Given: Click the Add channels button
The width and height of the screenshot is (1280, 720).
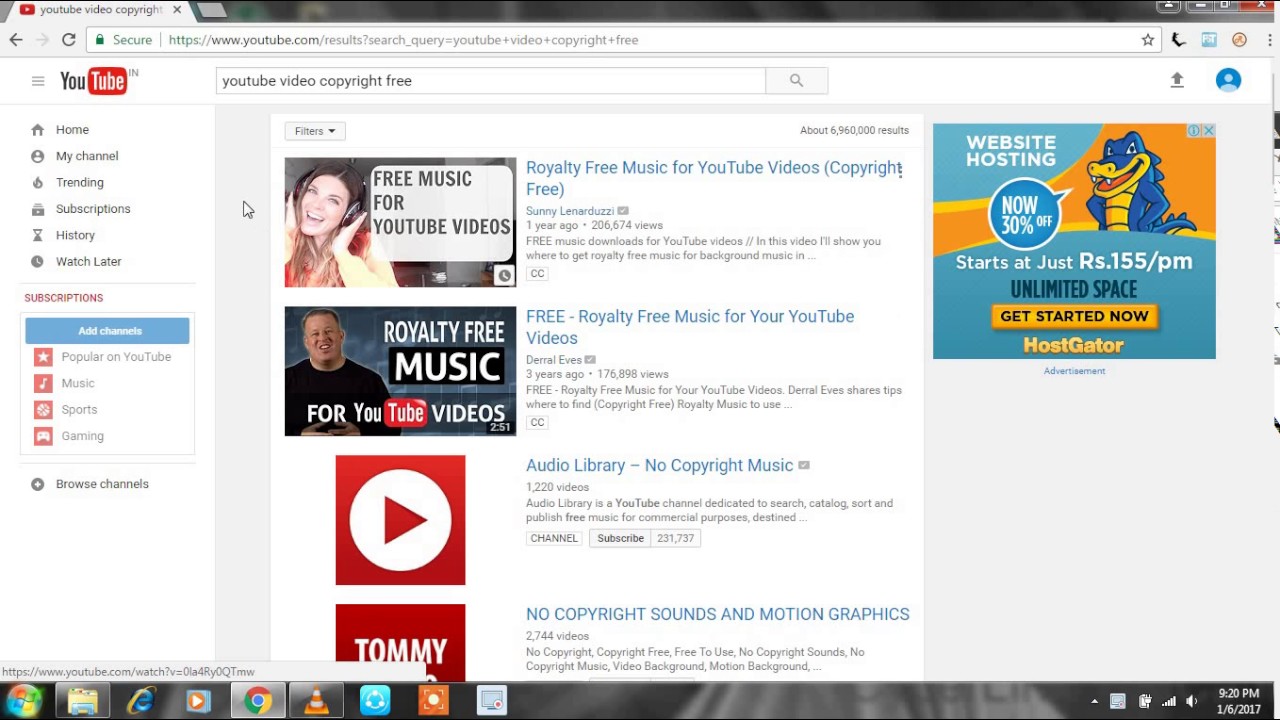Looking at the screenshot, I should pos(107,331).
